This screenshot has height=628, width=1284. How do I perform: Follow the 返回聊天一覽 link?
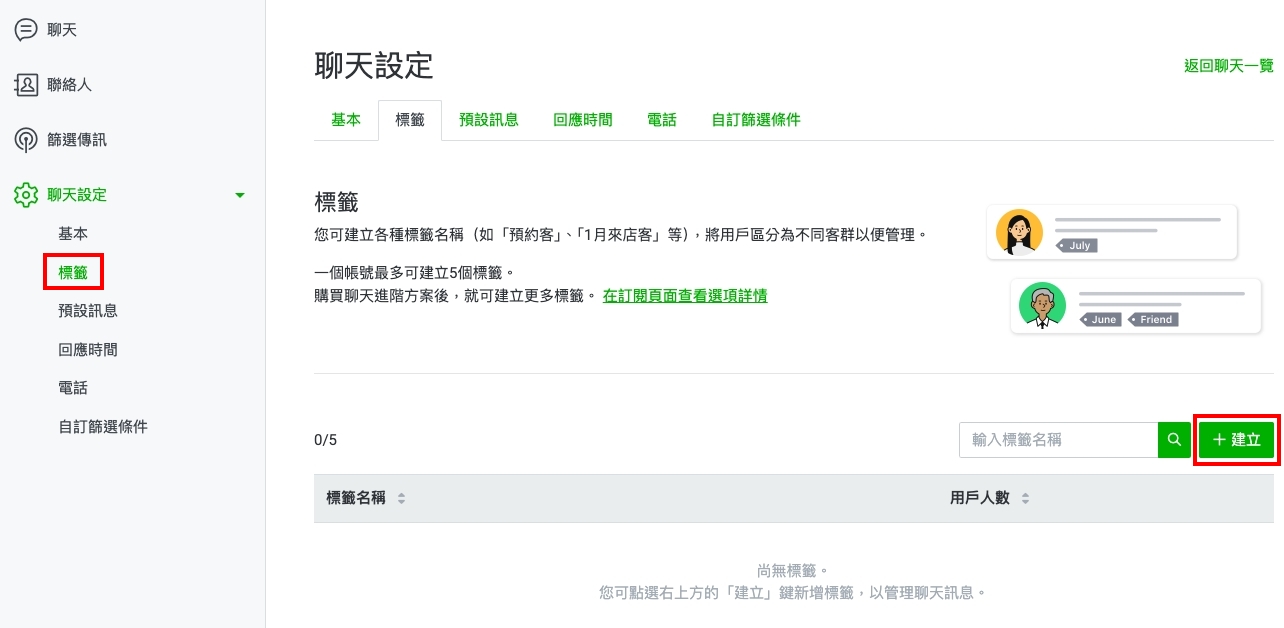click(1228, 66)
